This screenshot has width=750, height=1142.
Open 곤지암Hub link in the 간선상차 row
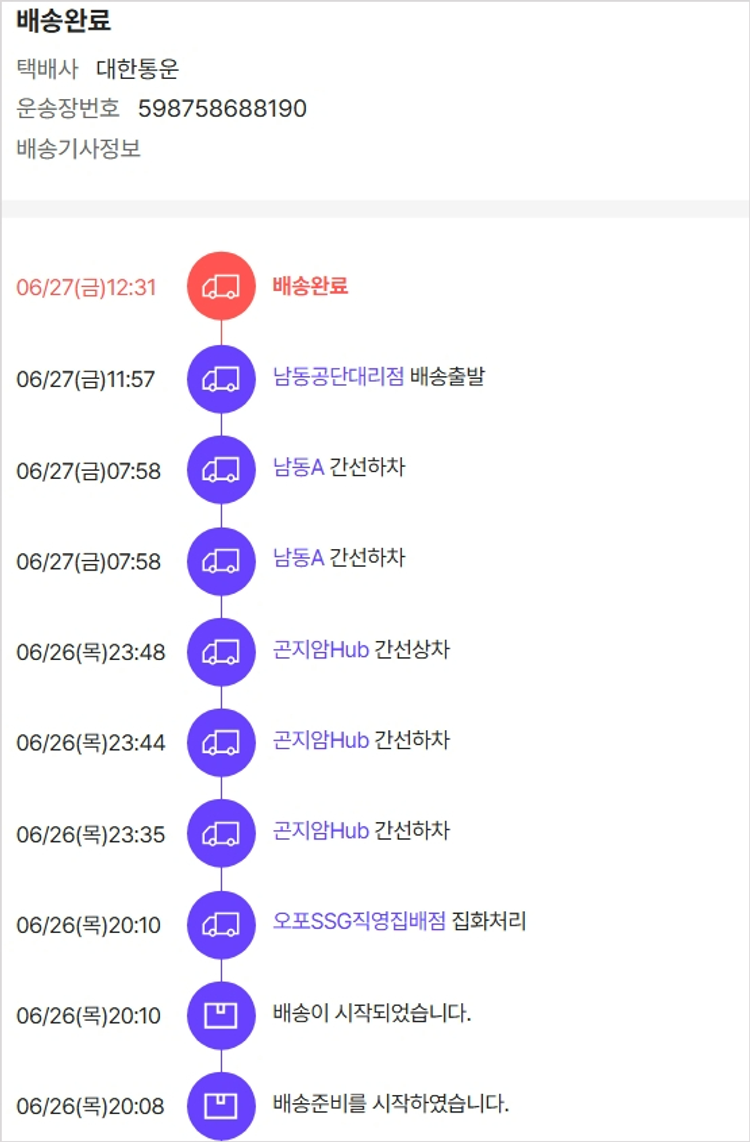coord(321,650)
